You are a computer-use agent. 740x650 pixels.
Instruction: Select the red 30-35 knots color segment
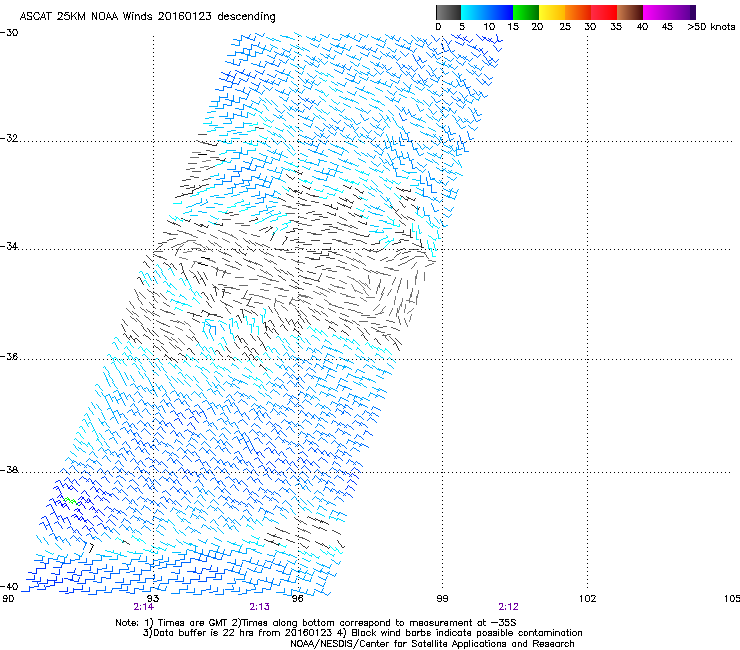604,12
